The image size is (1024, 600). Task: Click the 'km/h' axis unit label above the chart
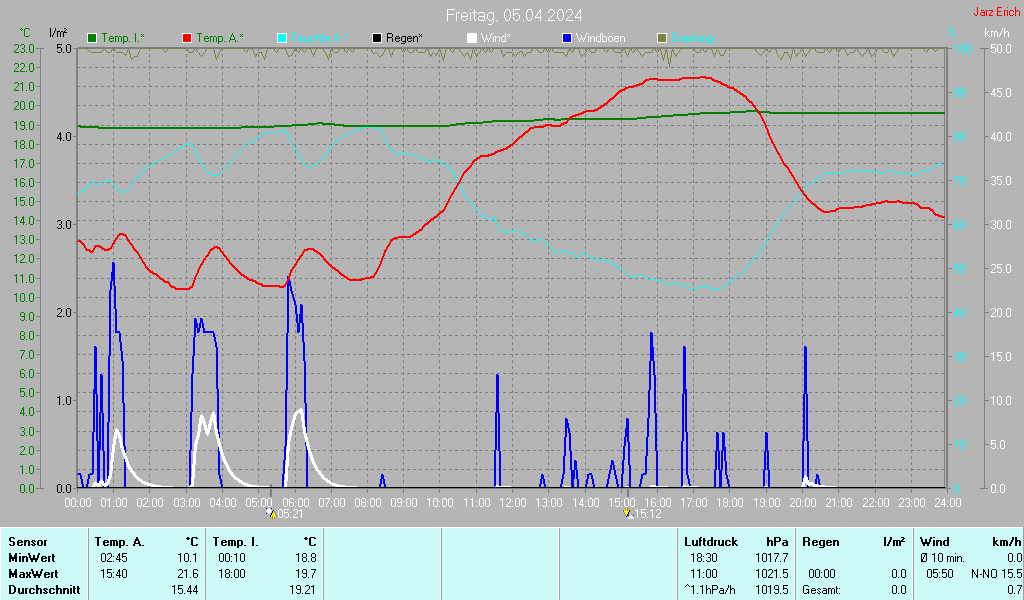click(997, 33)
